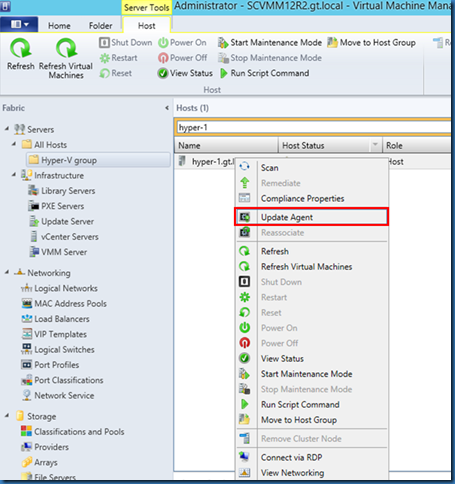
Task: Open vCenter Servers in the tree
Action: tap(64, 237)
